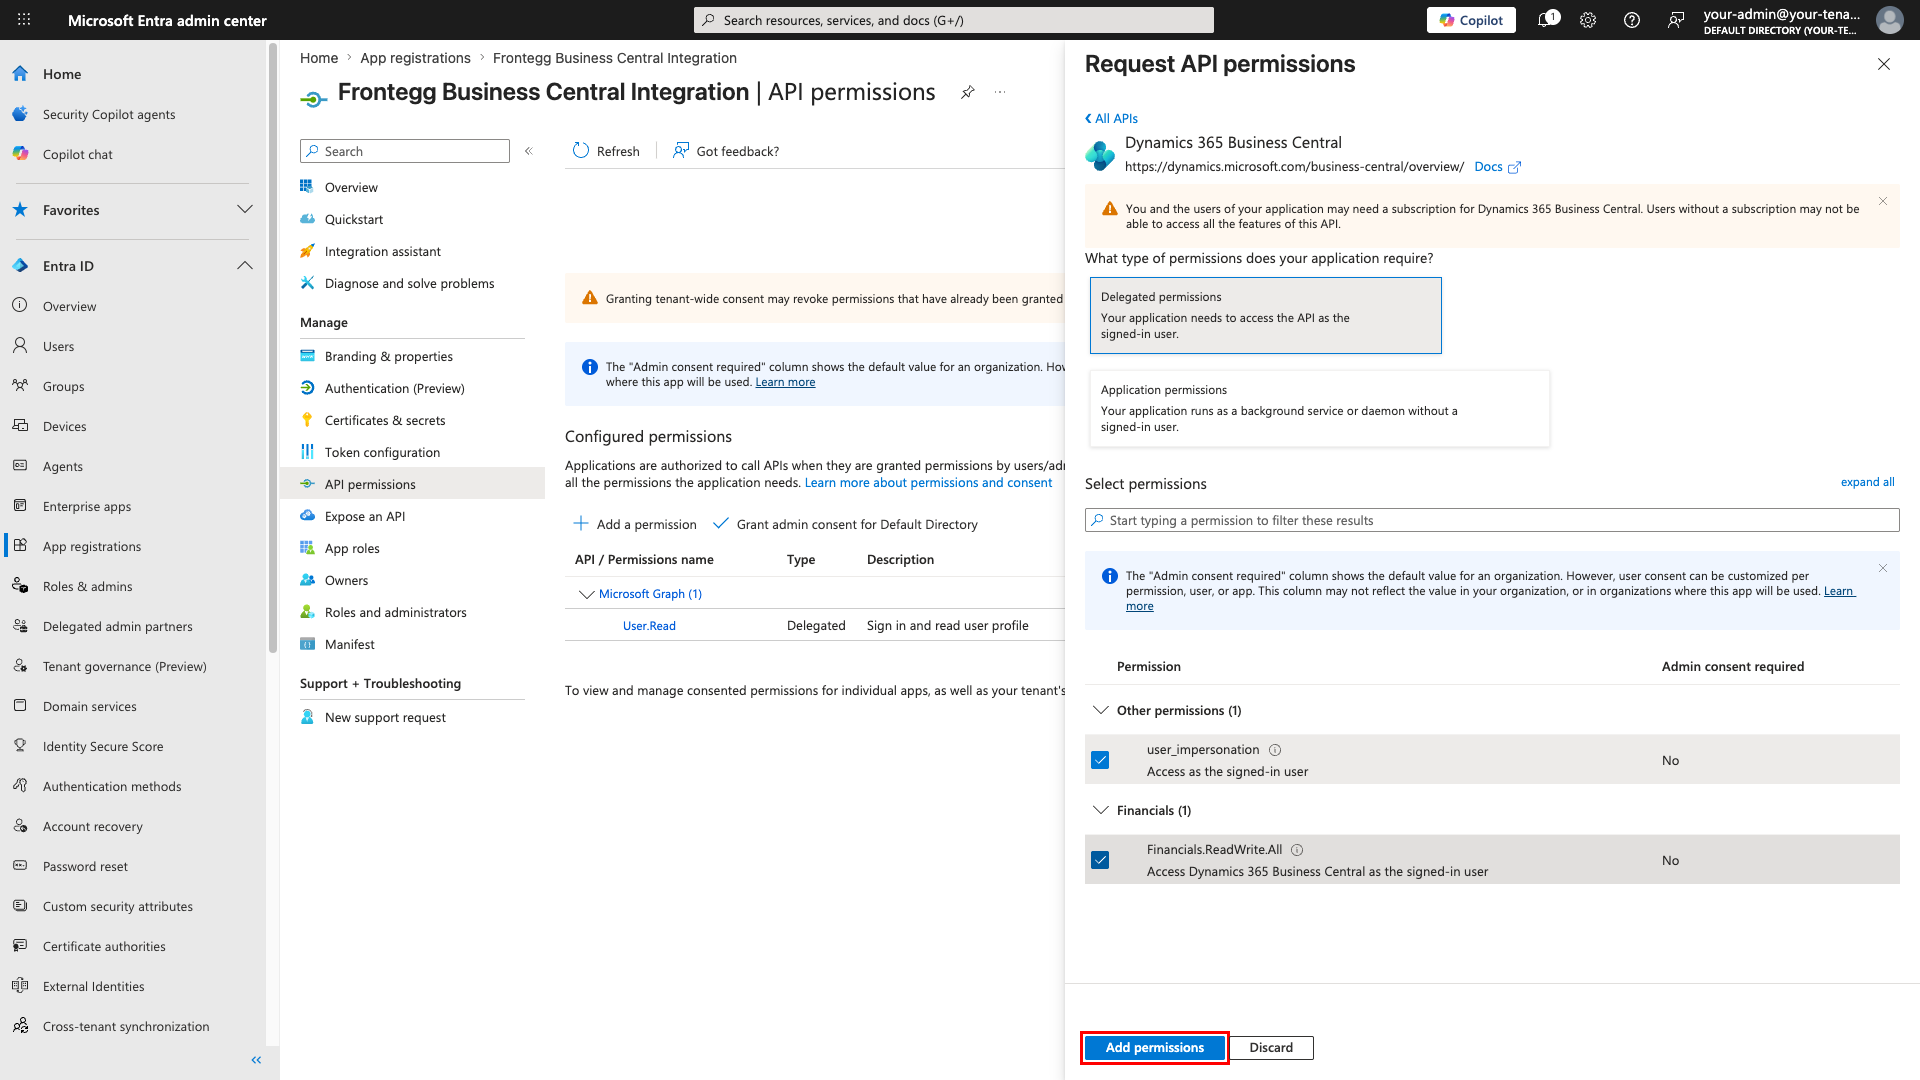Viewport: 1920px width, 1080px height.
Task: Open the help question mark icon
Action: tap(1632, 20)
